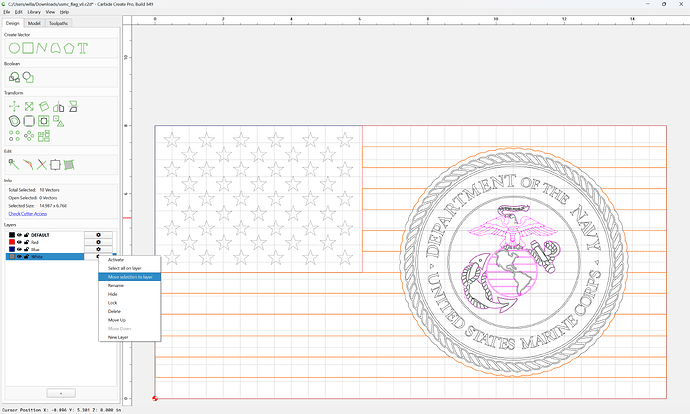Click the first Boolean operation icon
Image resolution: width=690 pixels, height=414 pixels.
tap(15, 77)
